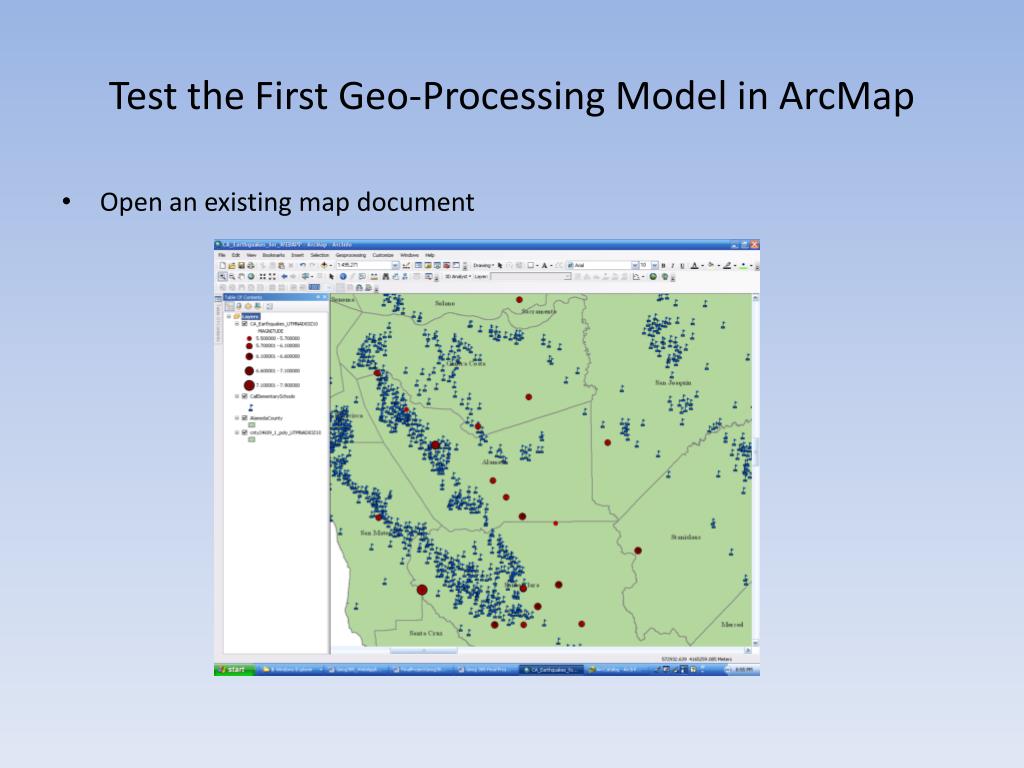Collapse the CalElementarySchools layer legend
The image size is (1024, 768).
[x=237, y=396]
